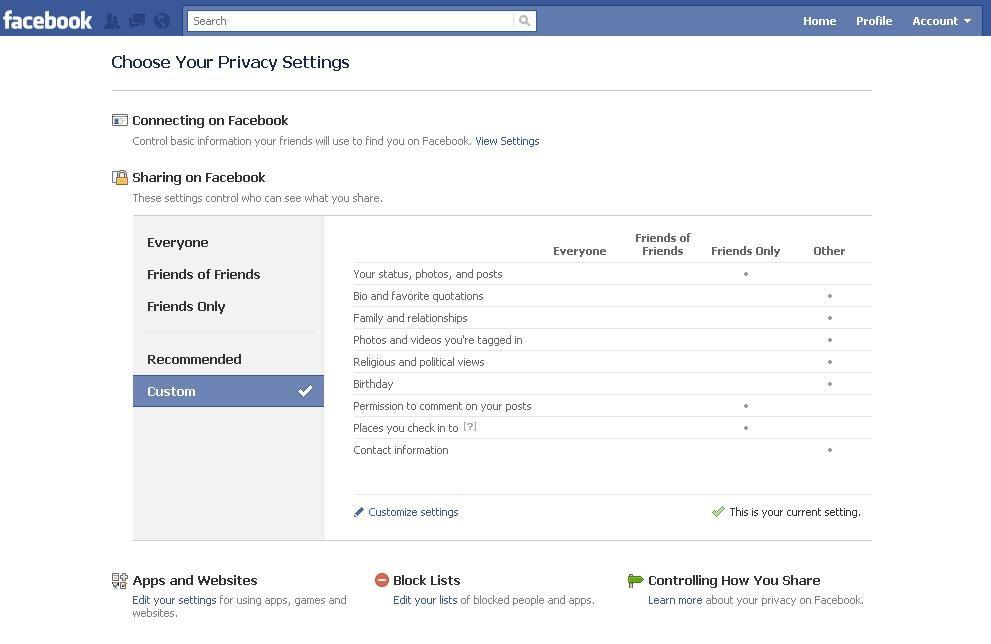Click the Edit your lists link
Viewport: 991px width, 644px height.
(x=425, y=600)
